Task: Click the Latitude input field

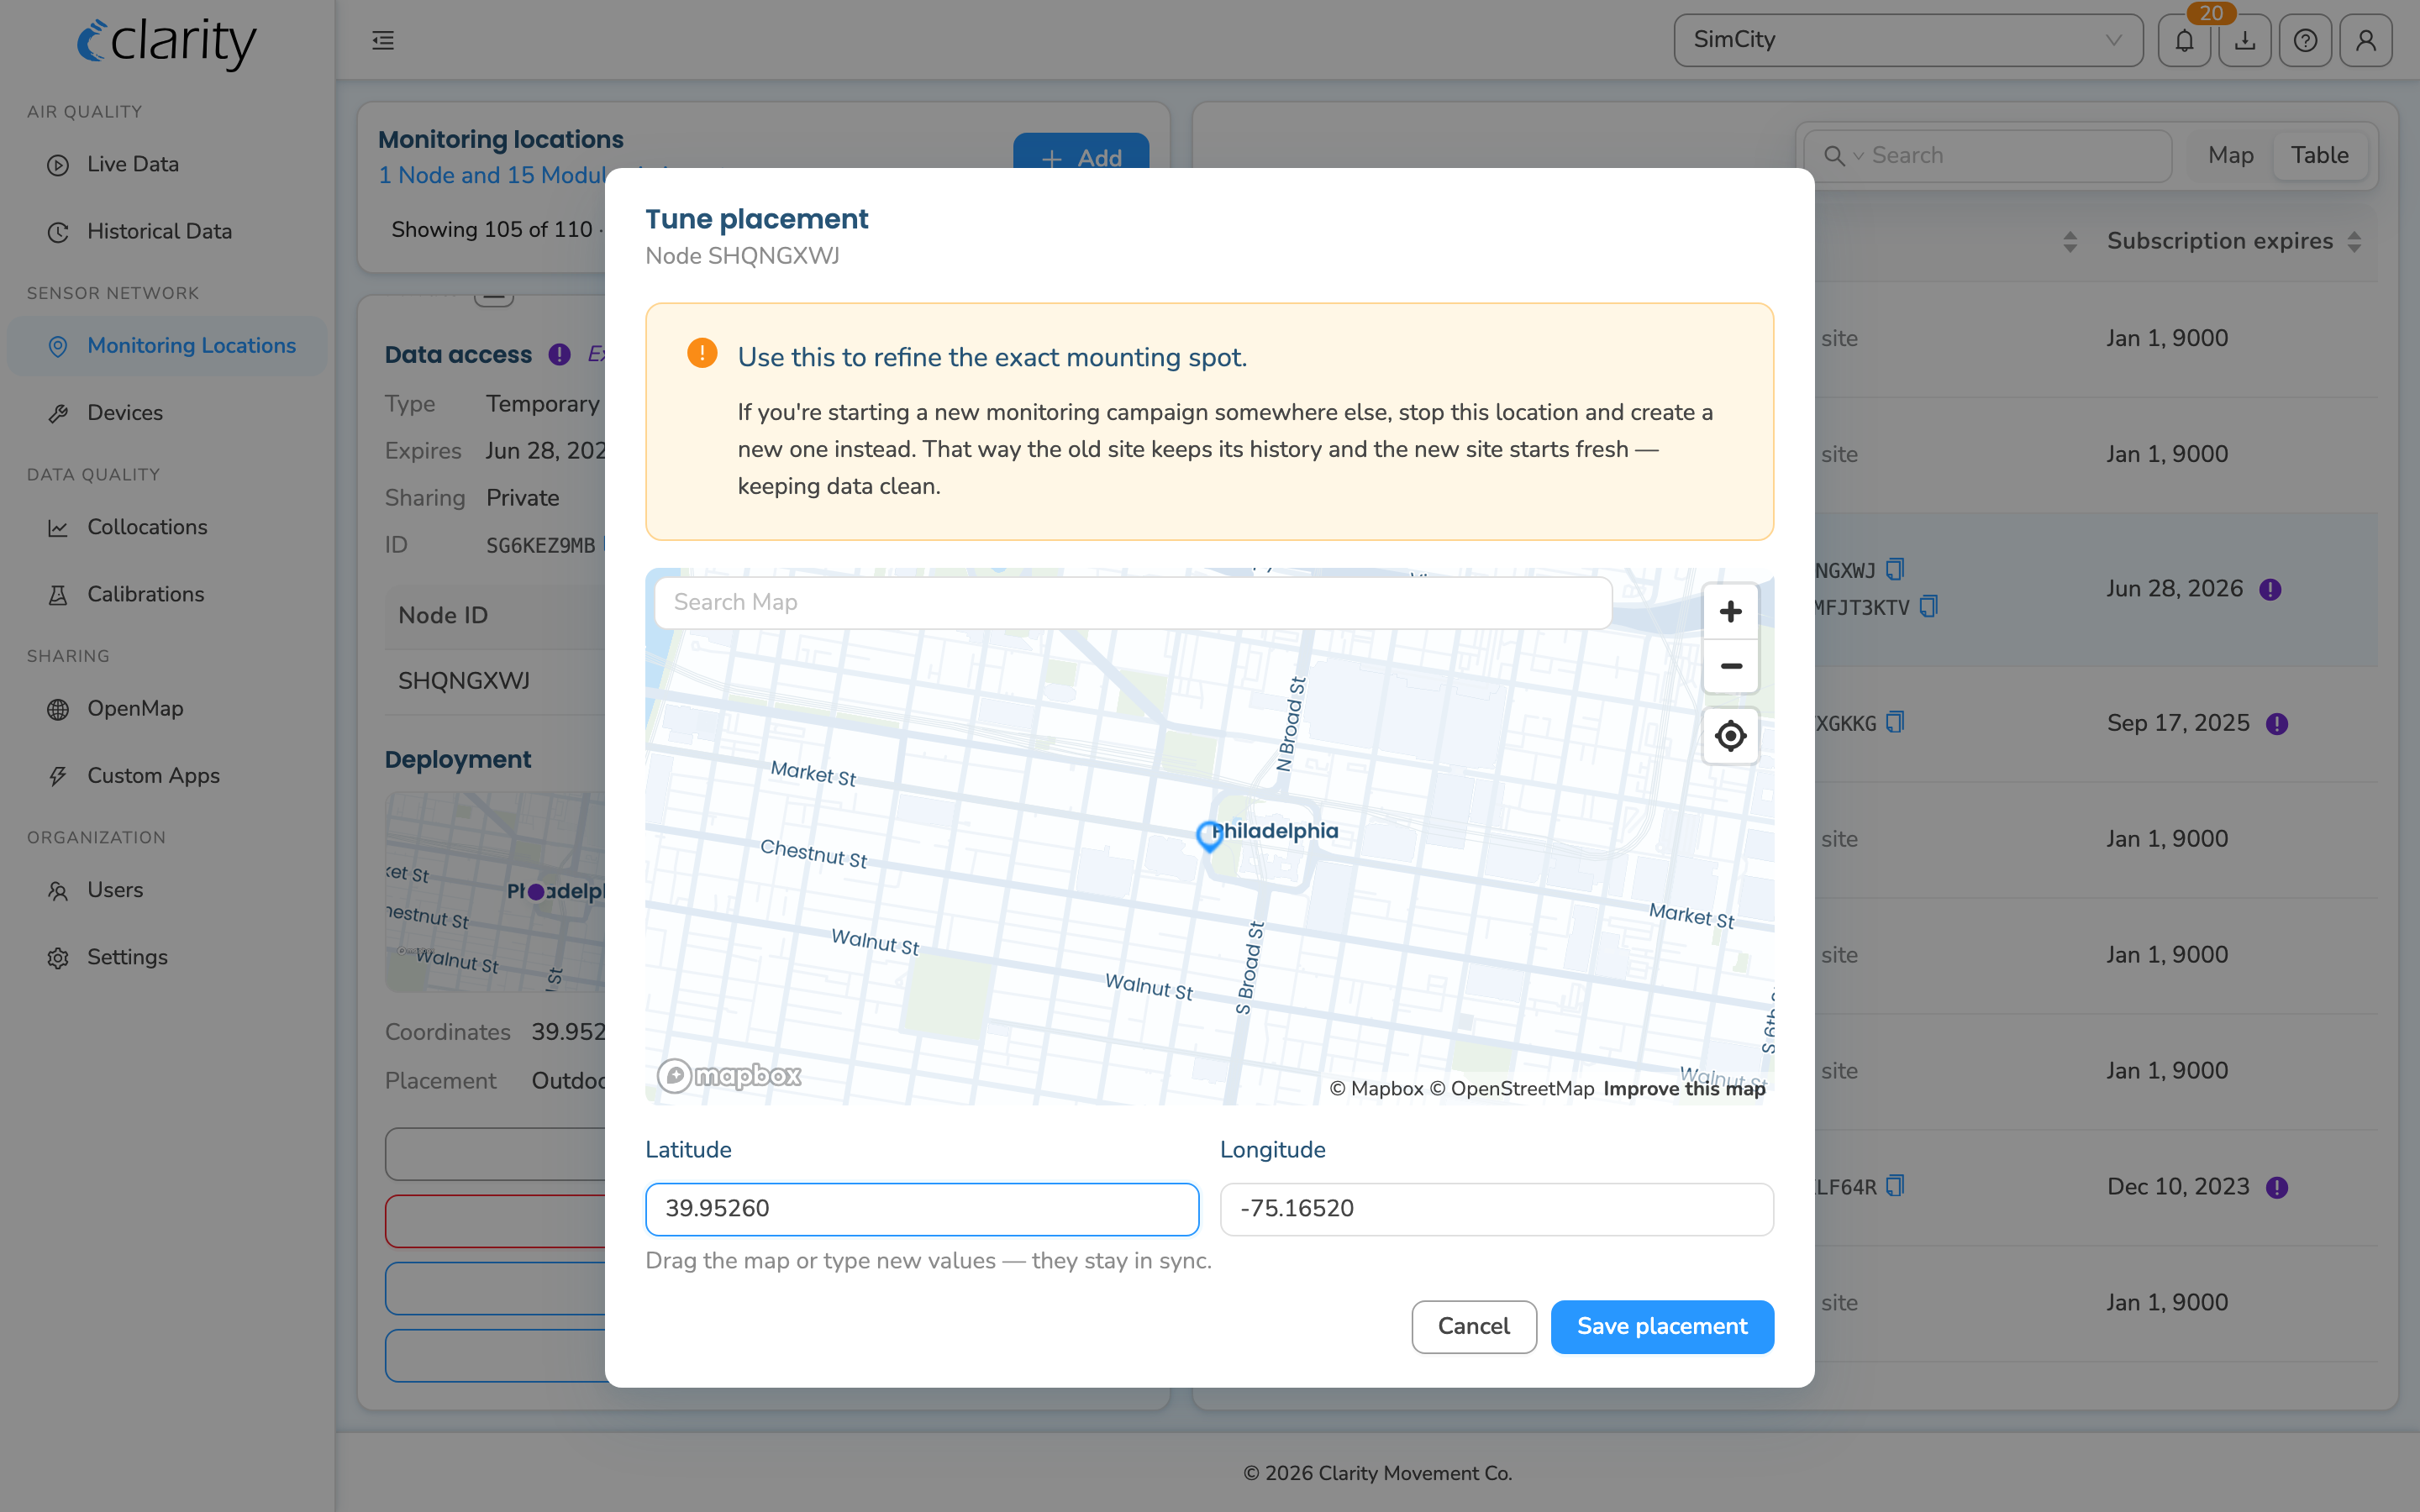Action: [x=922, y=1209]
